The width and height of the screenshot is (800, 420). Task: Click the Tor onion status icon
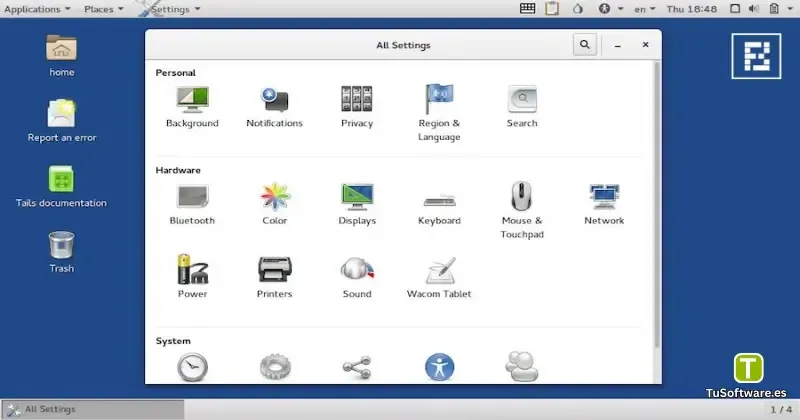(578, 9)
